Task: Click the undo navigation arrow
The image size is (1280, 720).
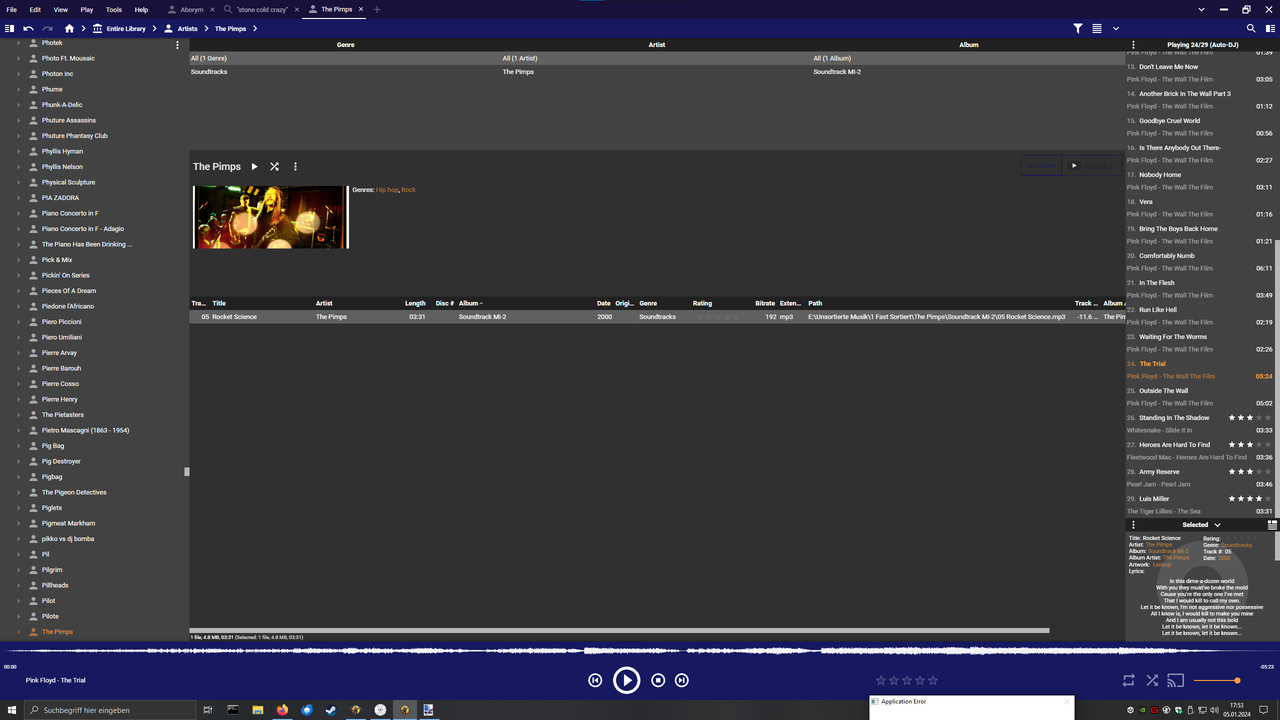Action: pyautogui.click(x=28, y=29)
